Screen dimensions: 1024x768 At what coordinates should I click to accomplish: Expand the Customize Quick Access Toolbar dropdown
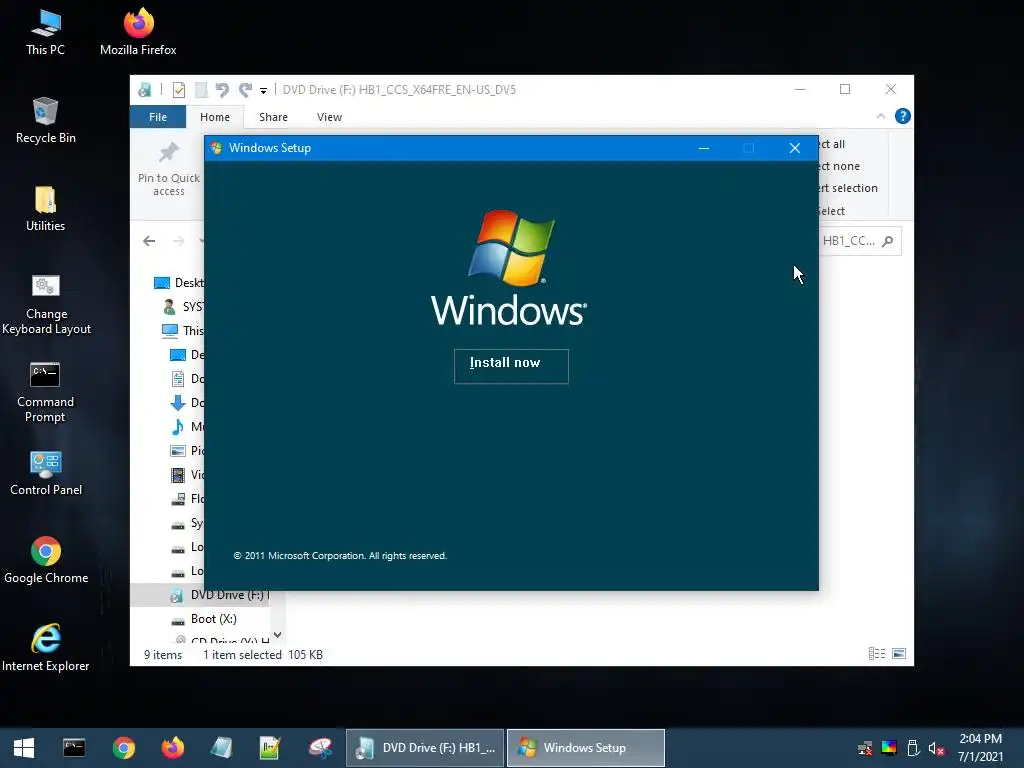(263, 90)
